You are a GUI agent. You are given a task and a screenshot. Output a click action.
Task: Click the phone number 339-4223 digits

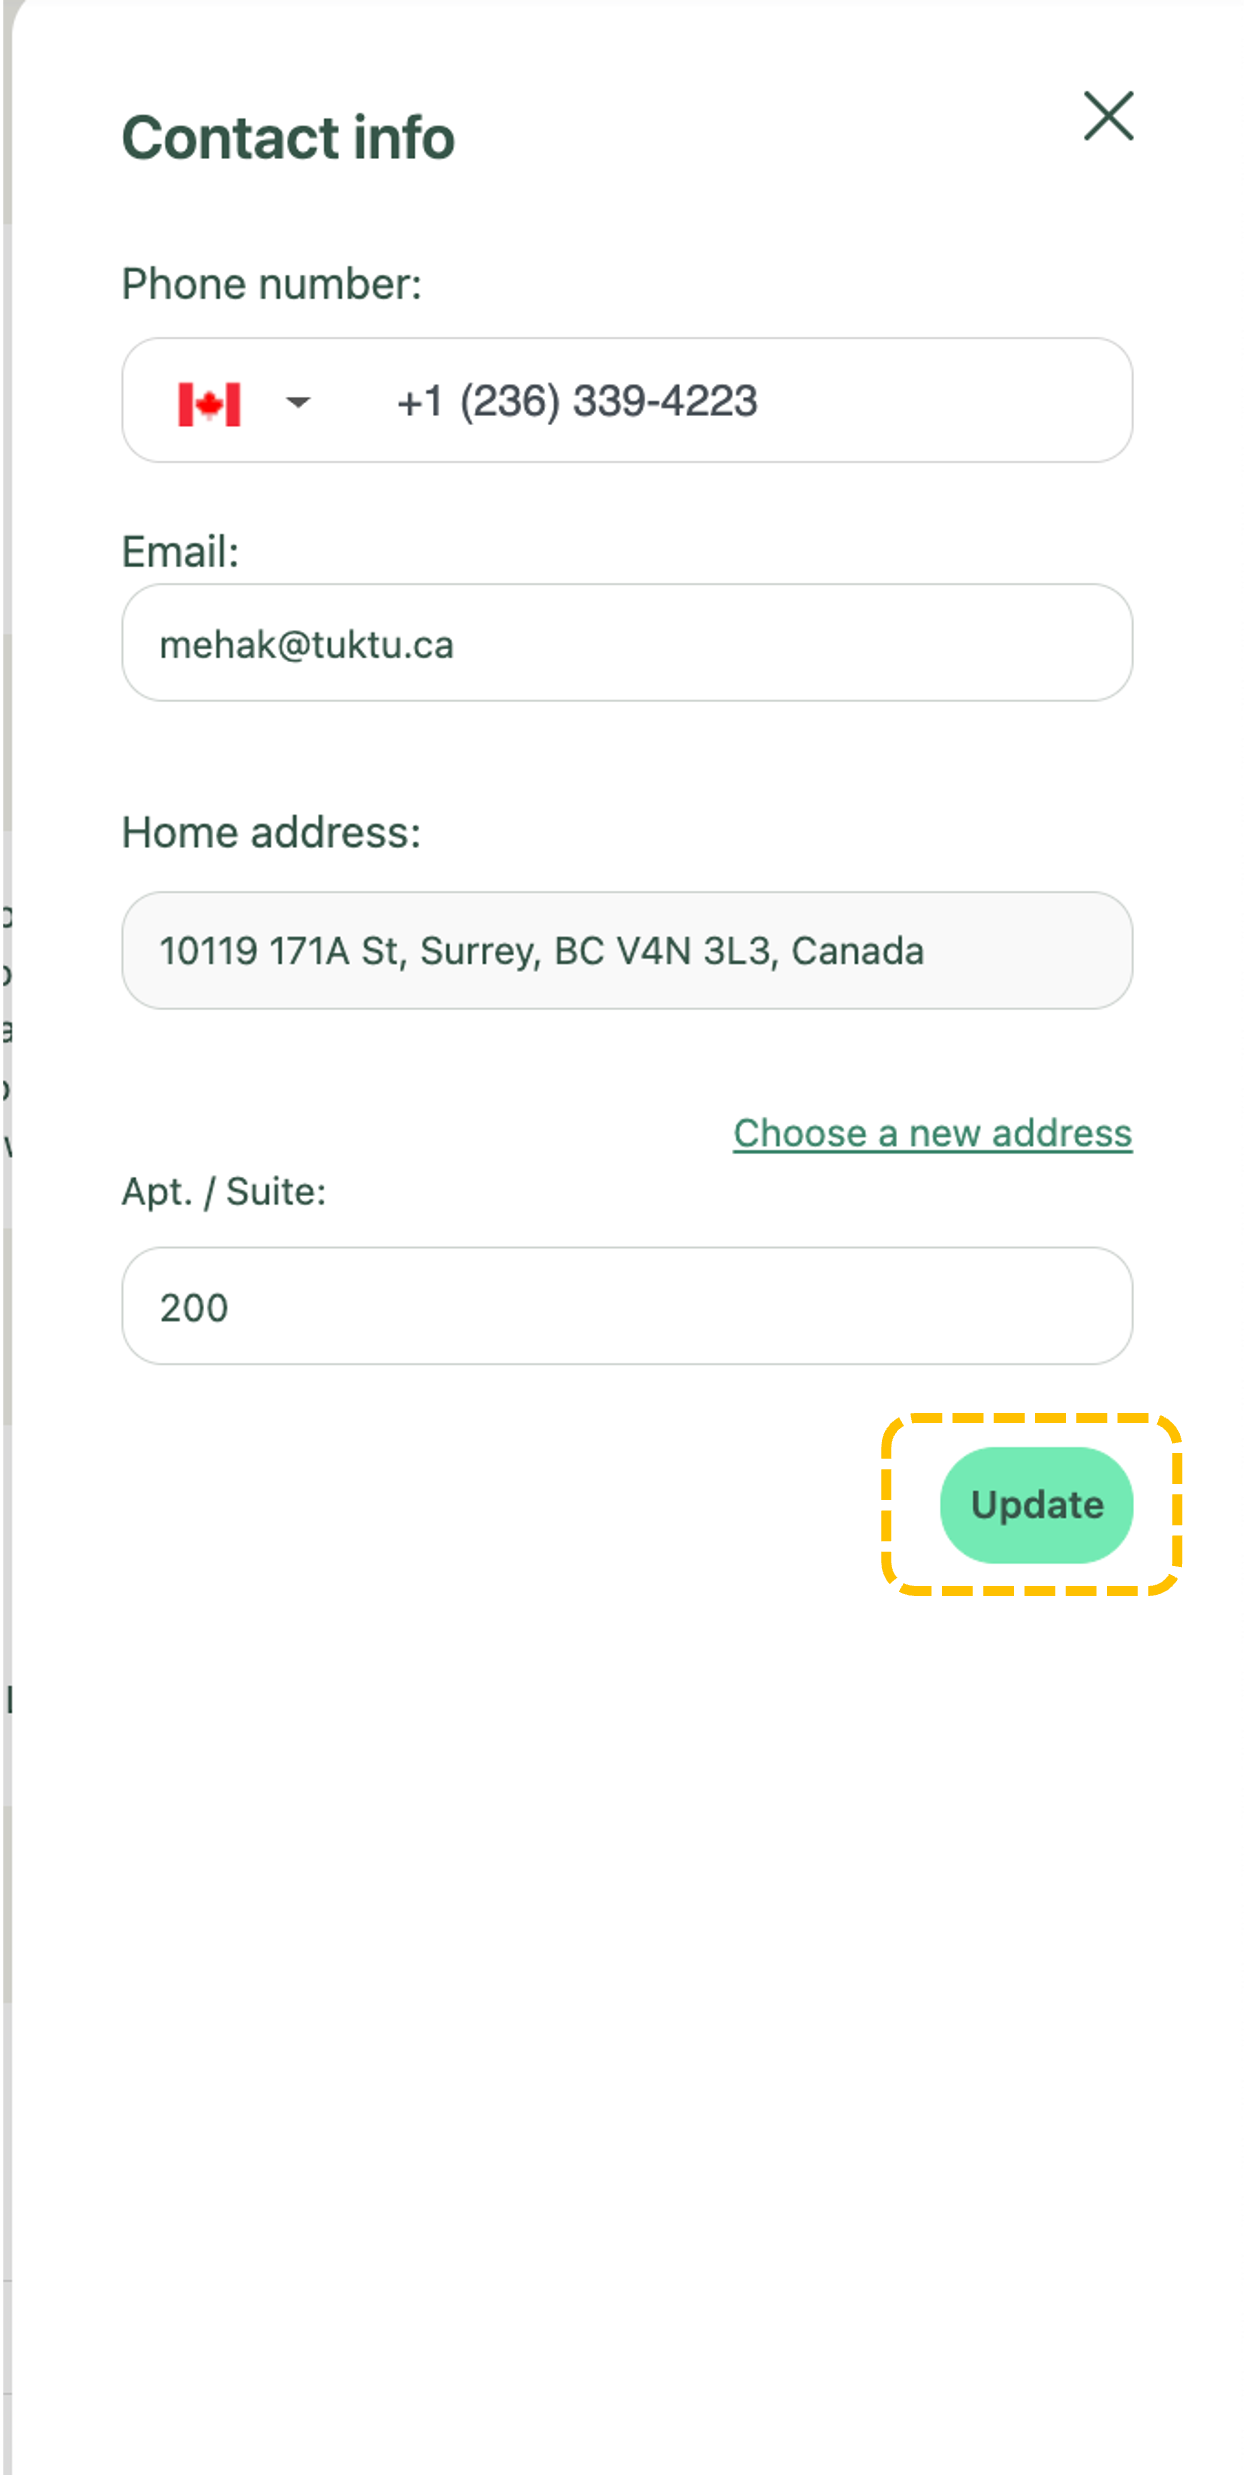(x=665, y=402)
